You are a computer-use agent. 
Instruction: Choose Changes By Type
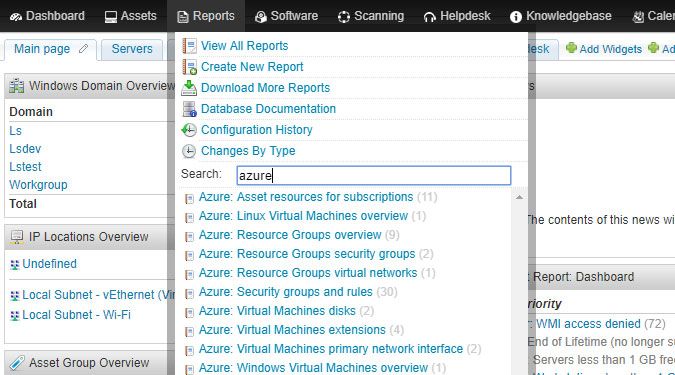coord(248,151)
